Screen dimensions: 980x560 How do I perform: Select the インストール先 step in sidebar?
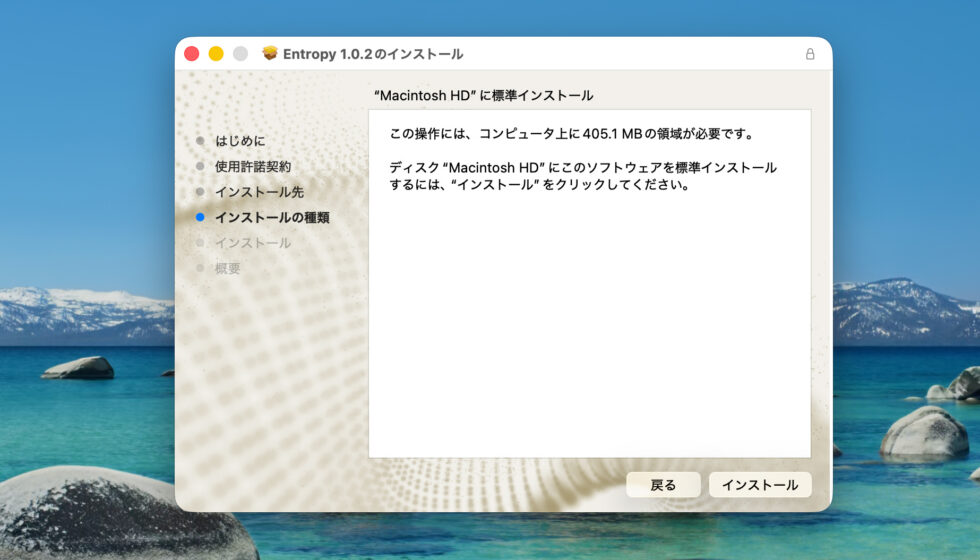coord(259,192)
